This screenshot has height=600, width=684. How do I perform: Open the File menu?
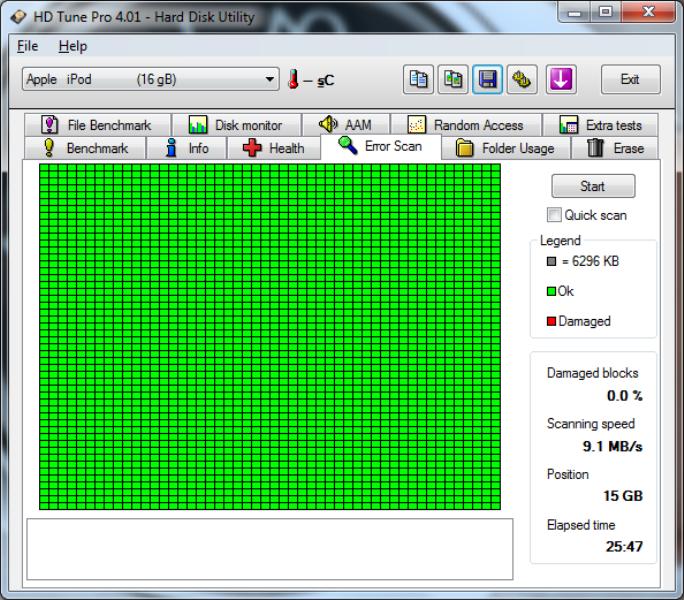(x=27, y=46)
